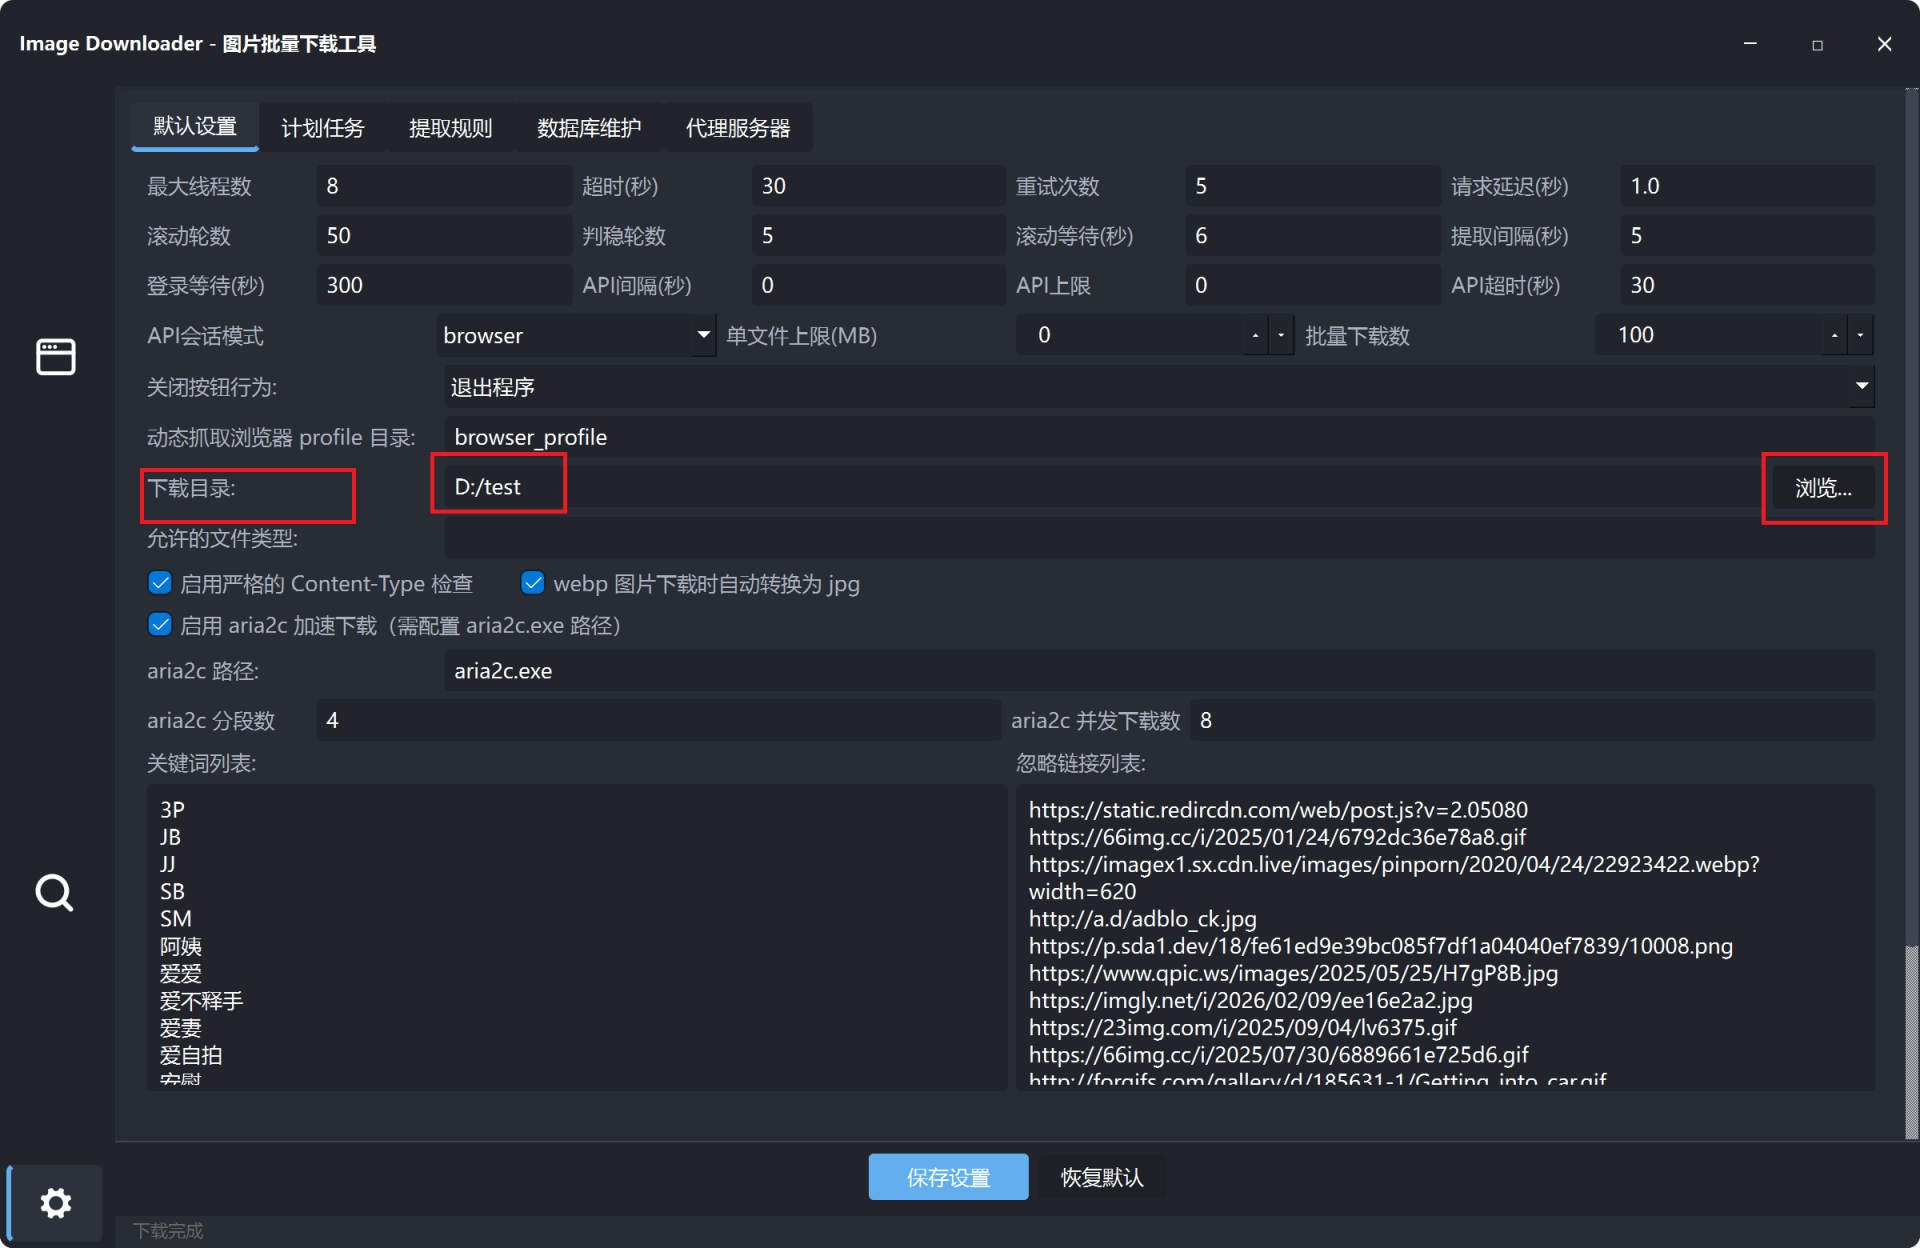Select the 23img.com lv6375.gif ignored link

(x=1242, y=1028)
